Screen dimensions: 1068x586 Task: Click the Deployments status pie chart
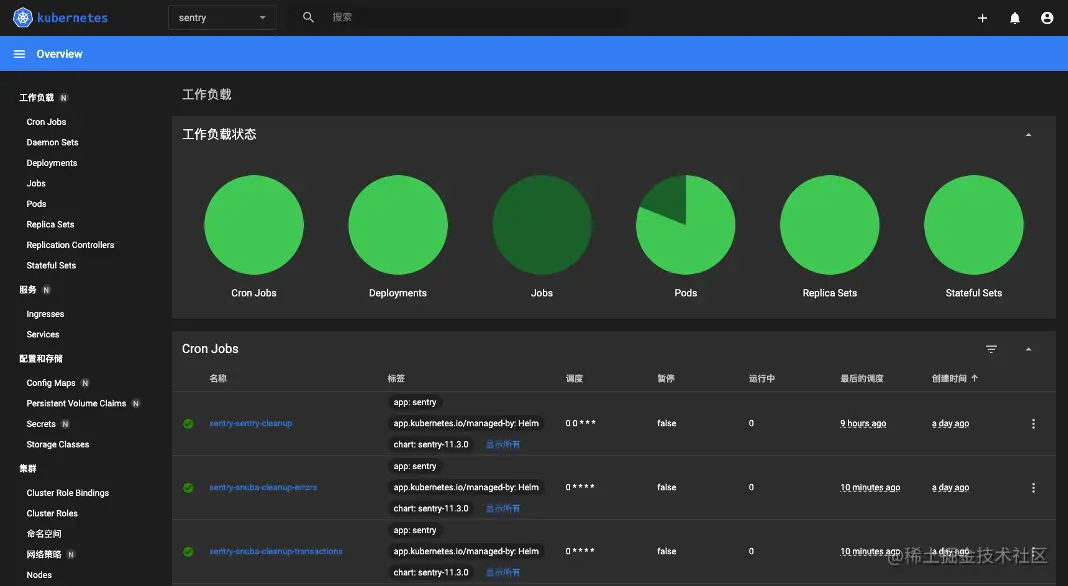click(398, 225)
